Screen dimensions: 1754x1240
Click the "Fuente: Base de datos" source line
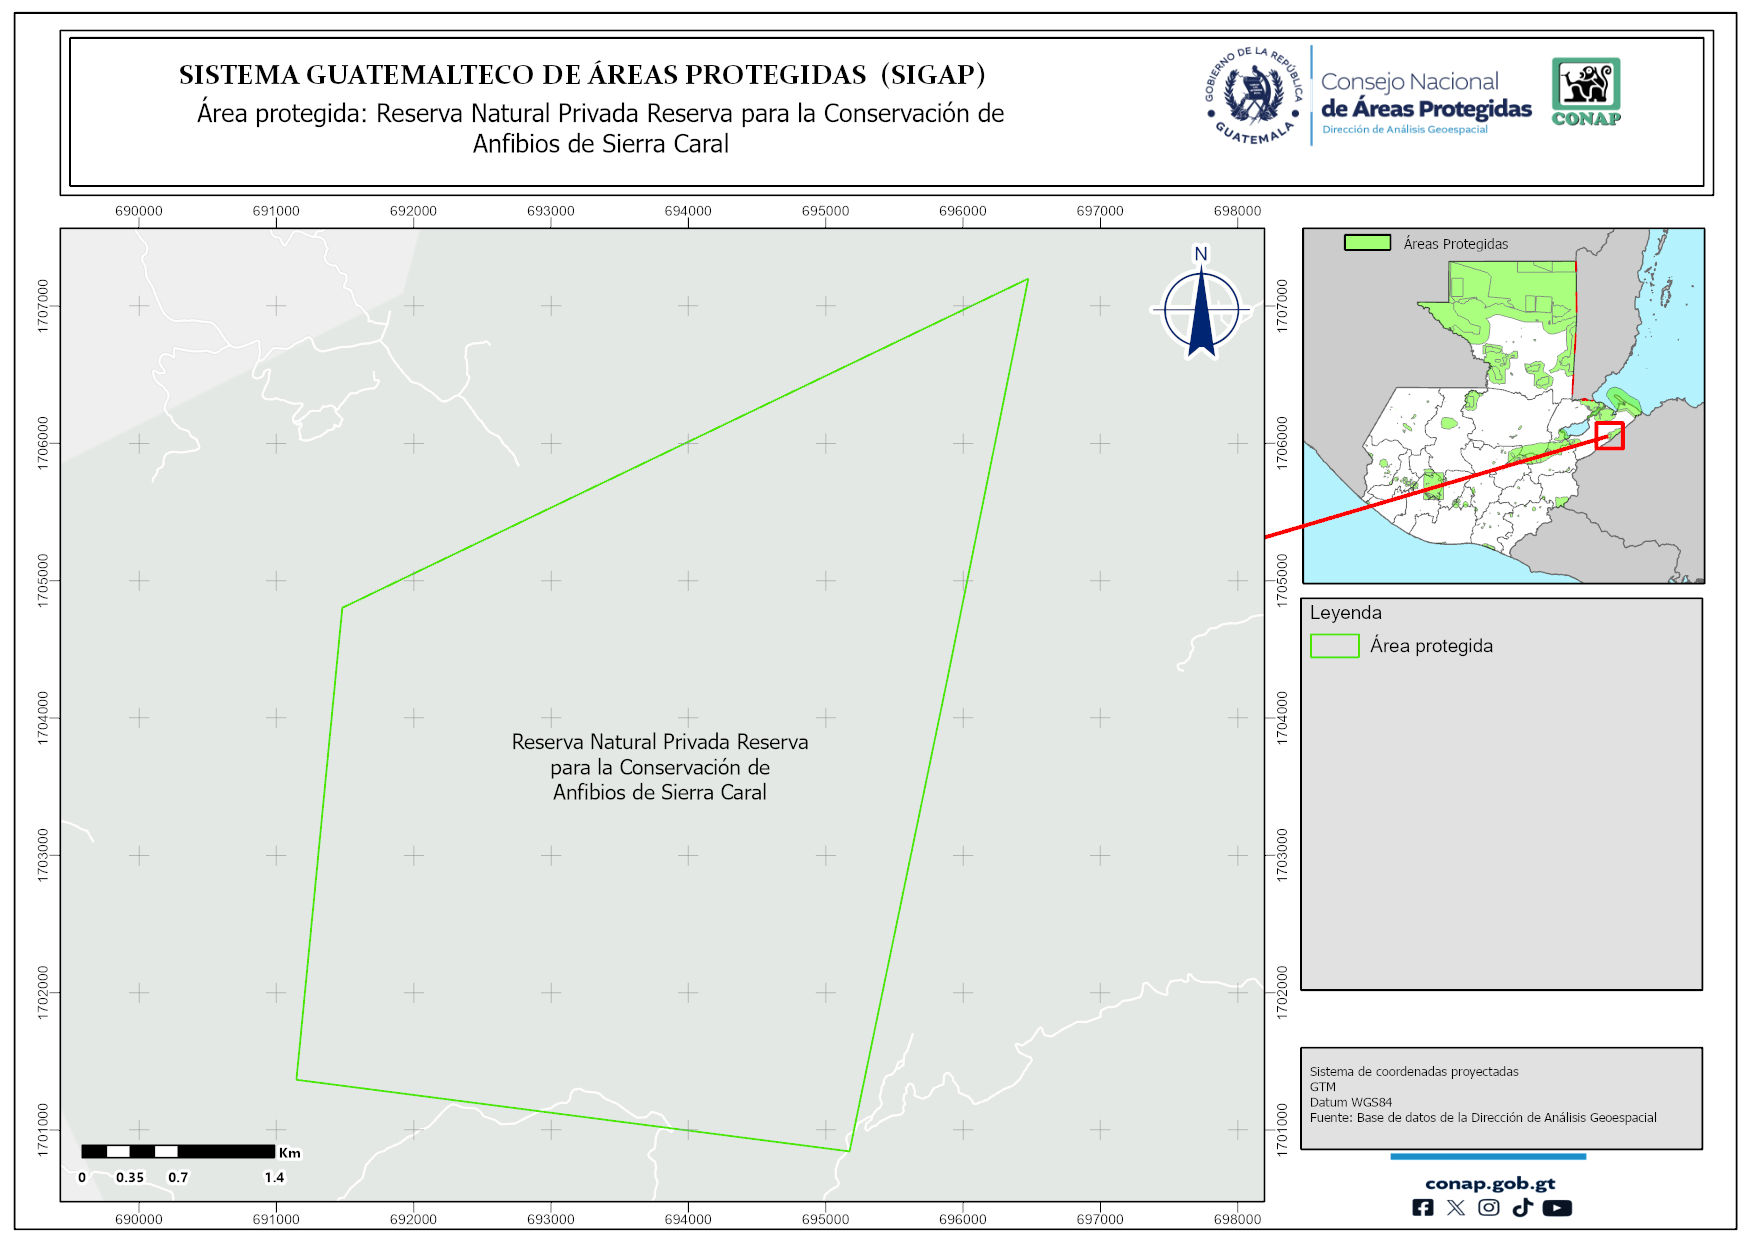(1482, 1118)
